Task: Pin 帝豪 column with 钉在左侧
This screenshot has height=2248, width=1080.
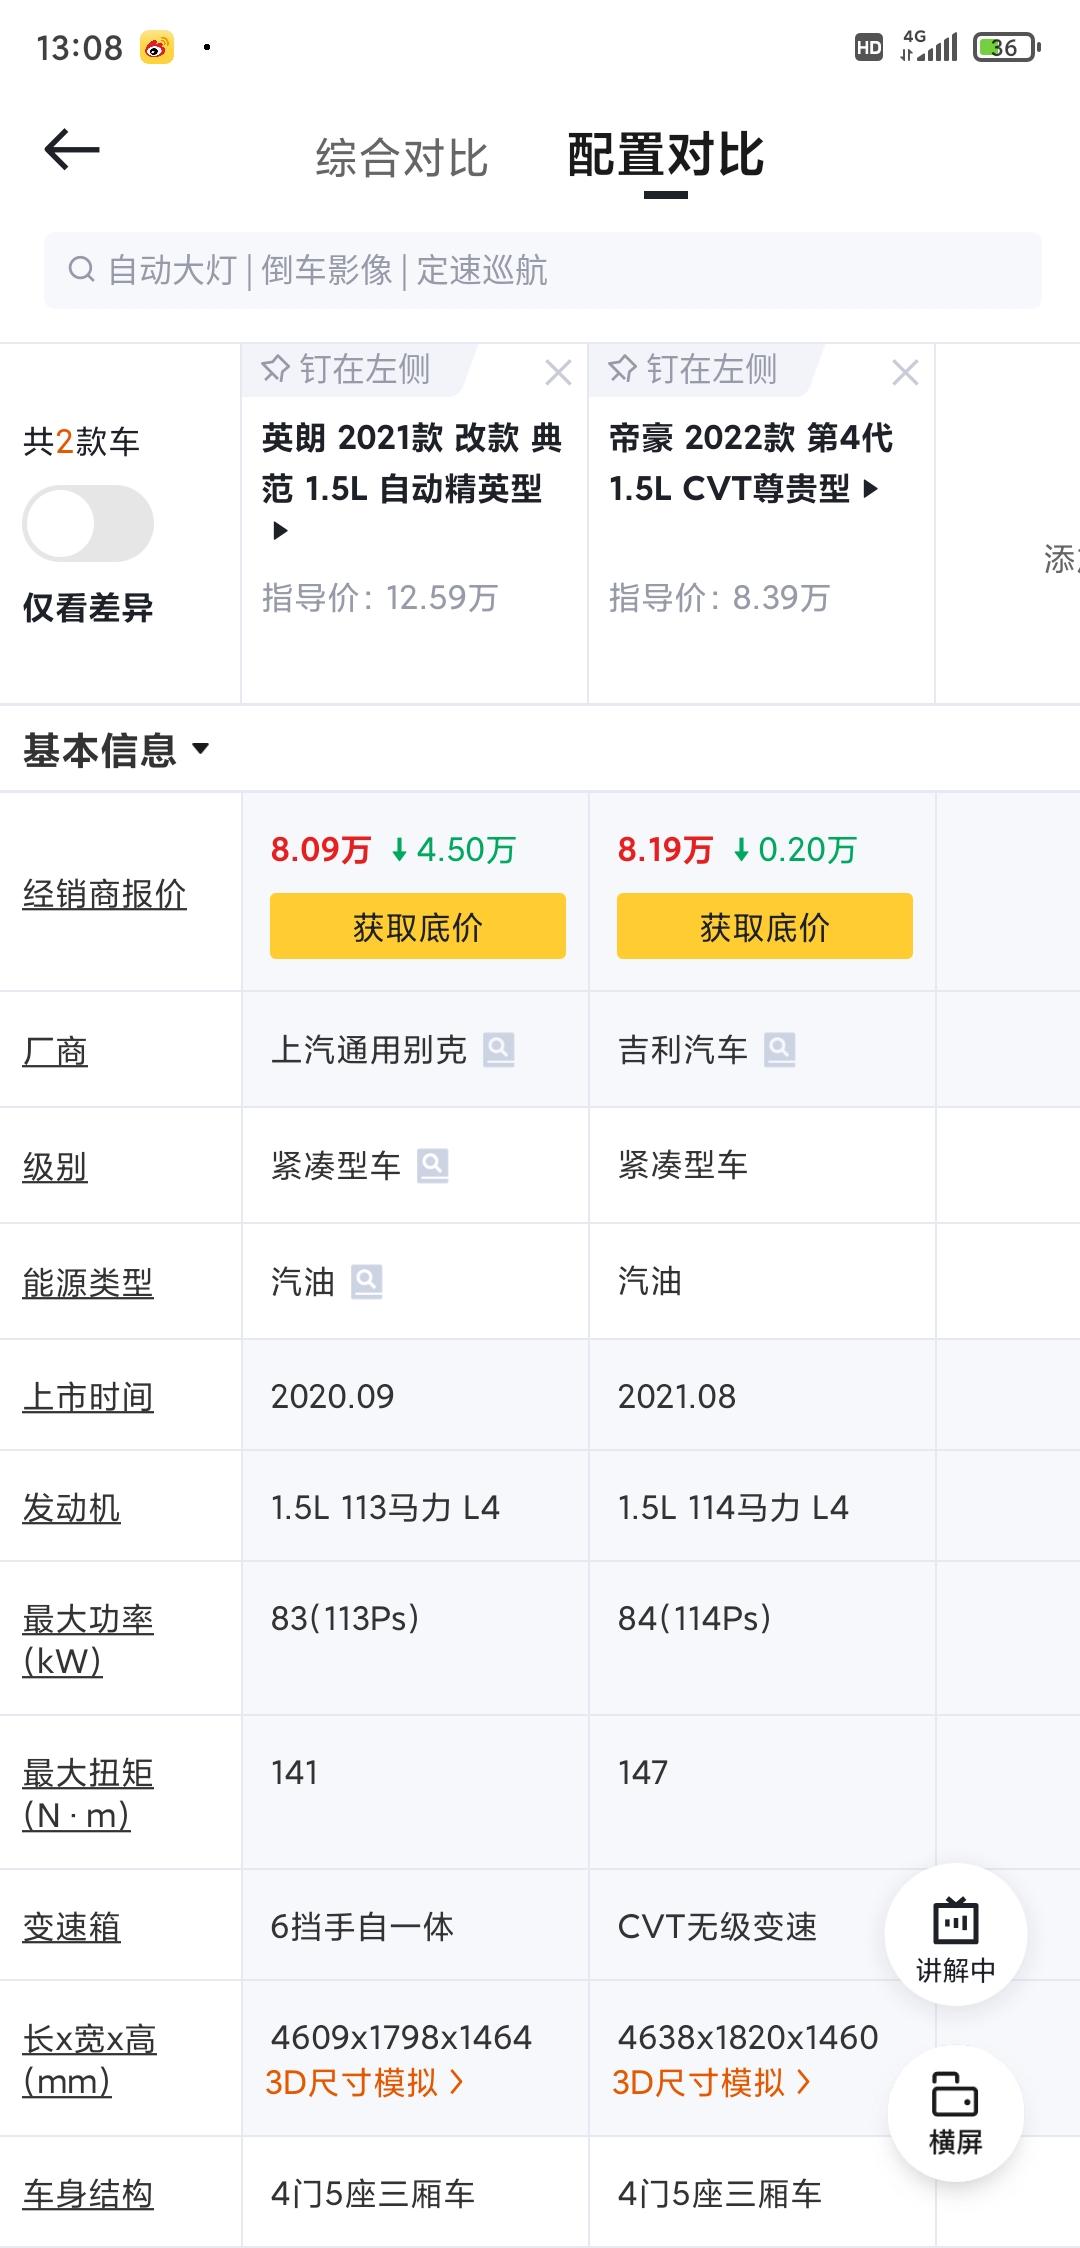Action: [693, 369]
